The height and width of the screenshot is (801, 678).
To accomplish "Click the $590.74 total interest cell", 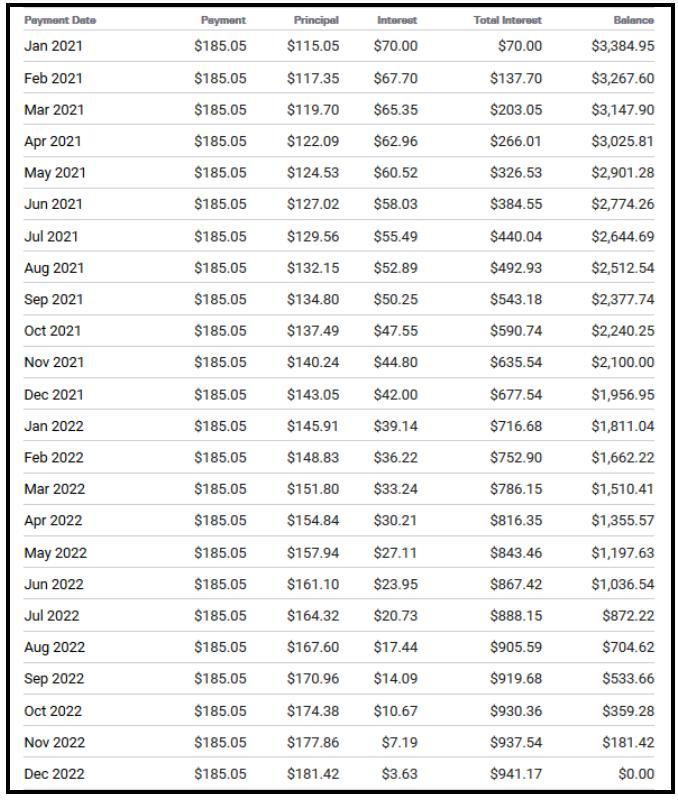I will click(516, 330).
